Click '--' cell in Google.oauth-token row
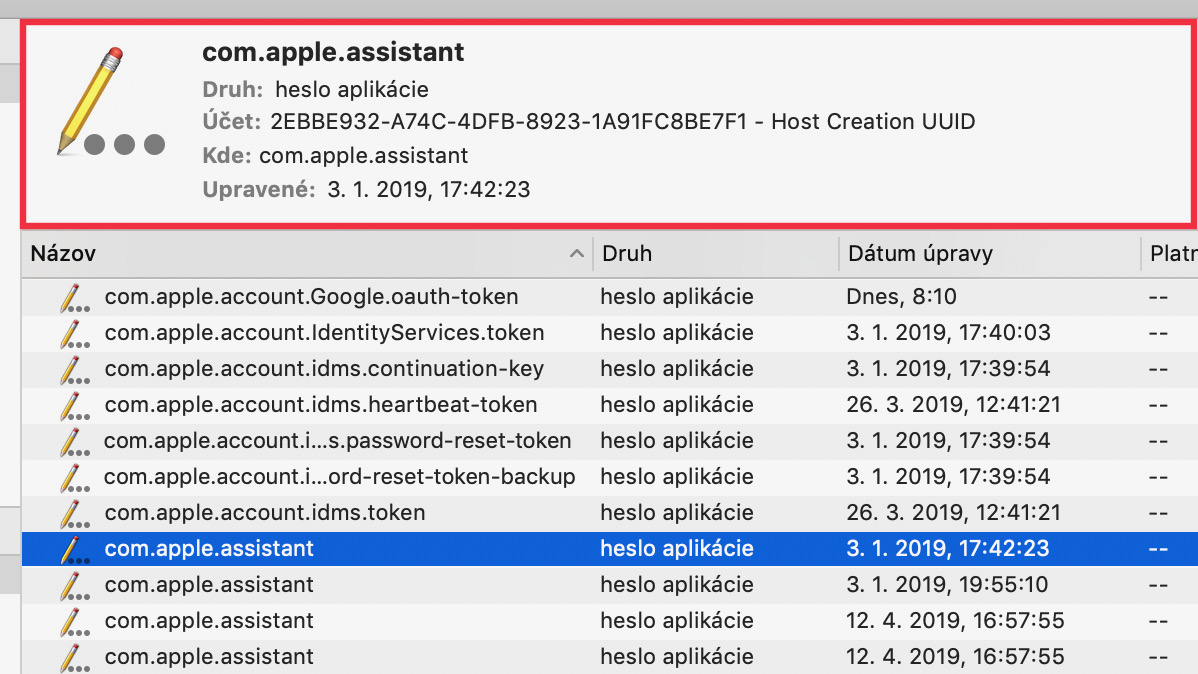The height and width of the screenshot is (674, 1198). point(1158,296)
